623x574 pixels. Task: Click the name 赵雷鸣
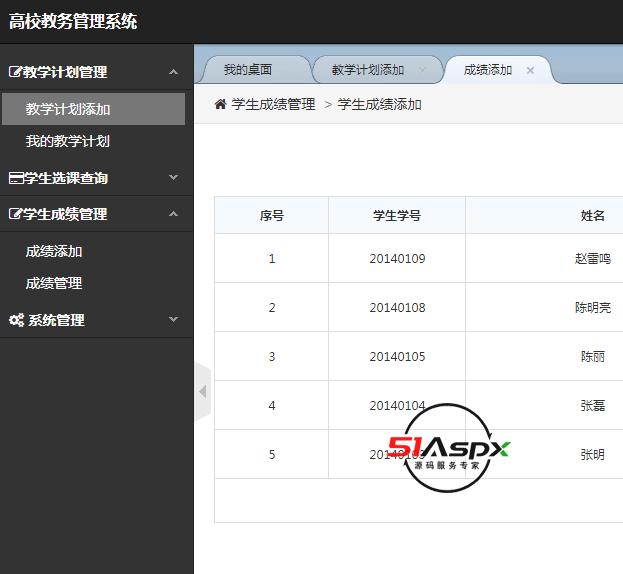point(592,259)
